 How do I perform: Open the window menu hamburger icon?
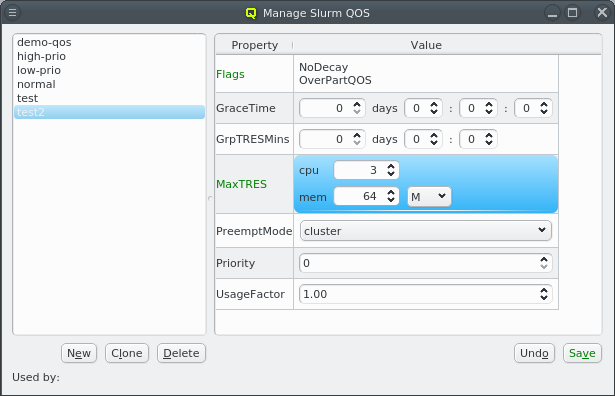13,13
